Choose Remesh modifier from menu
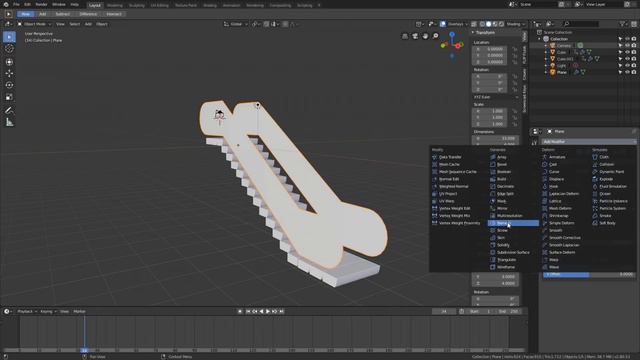This screenshot has width=640, height=360. click(513, 223)
